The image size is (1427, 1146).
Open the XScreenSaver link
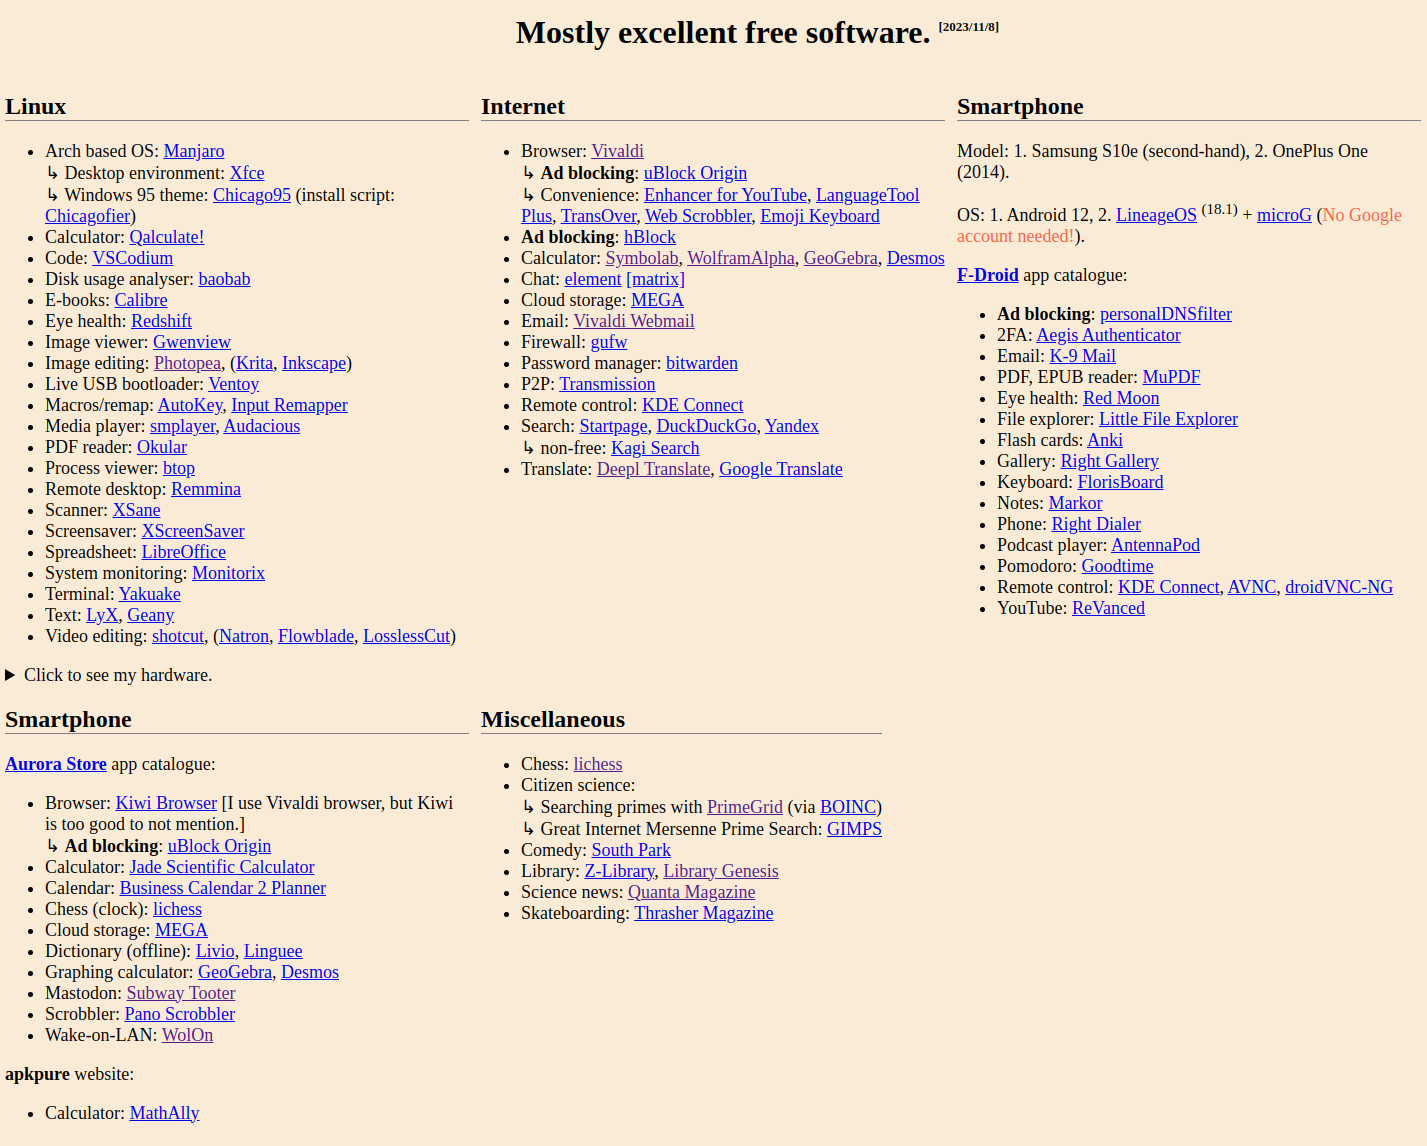pos(193,531)
